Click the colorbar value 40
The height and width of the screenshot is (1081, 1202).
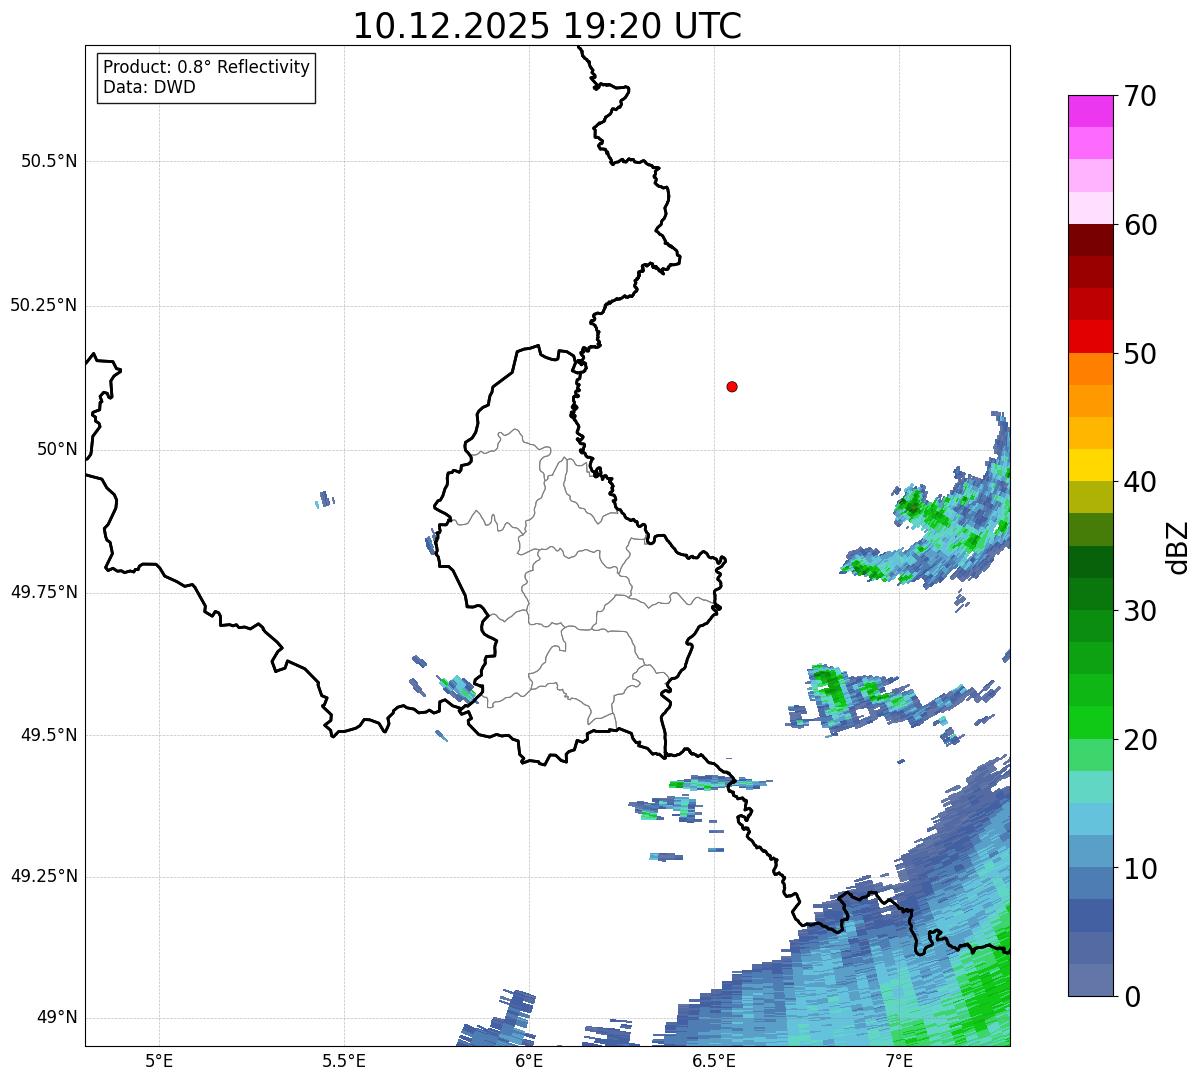click(1140, 482)
